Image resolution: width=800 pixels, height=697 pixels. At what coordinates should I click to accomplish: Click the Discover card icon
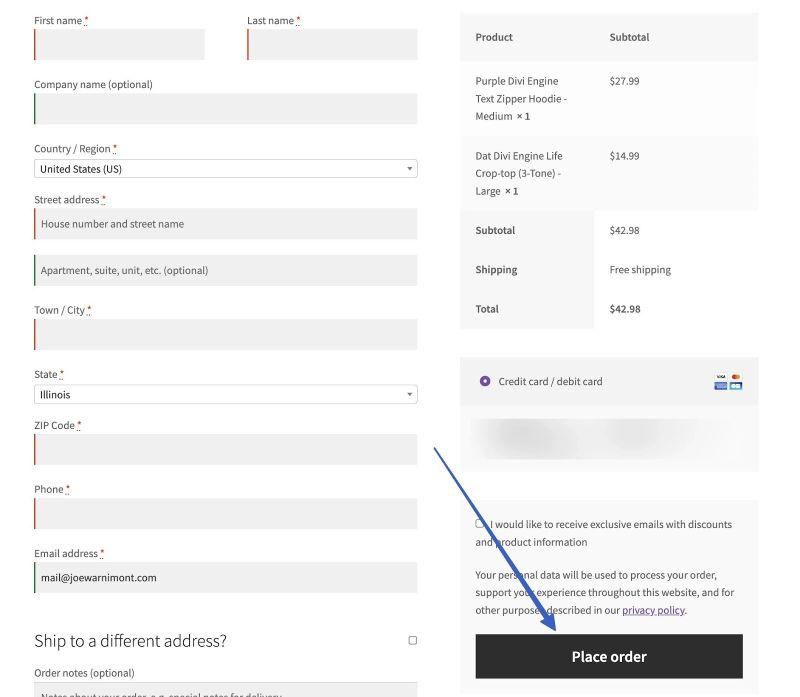[x=736, y=386]
